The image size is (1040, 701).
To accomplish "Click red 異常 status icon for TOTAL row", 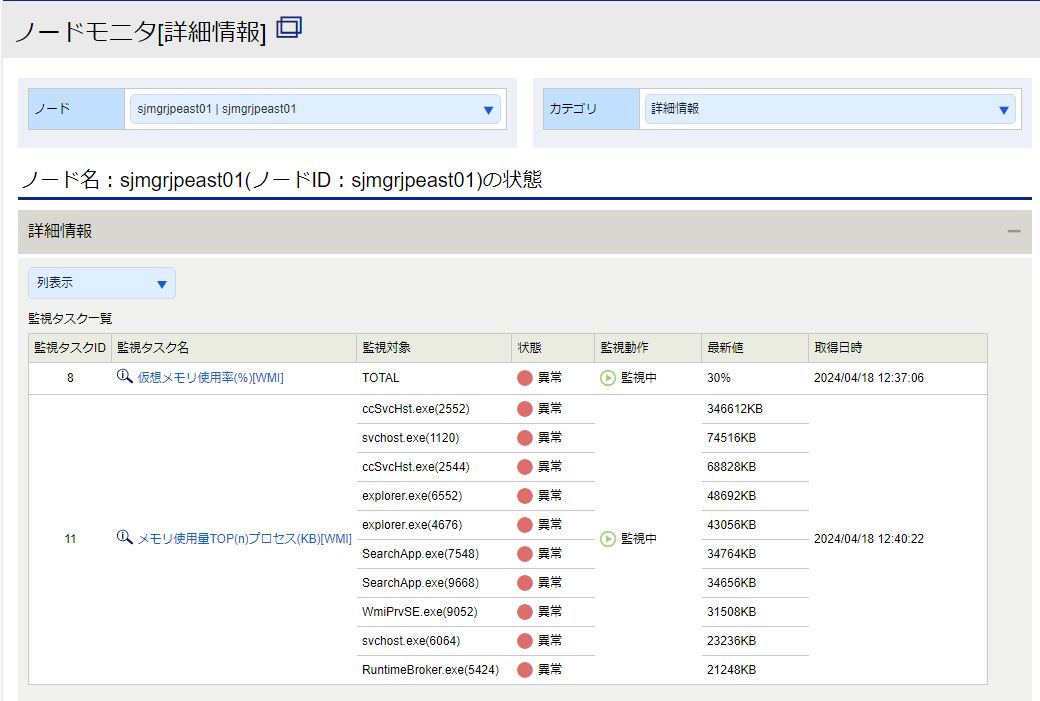I will coord(525,378).
